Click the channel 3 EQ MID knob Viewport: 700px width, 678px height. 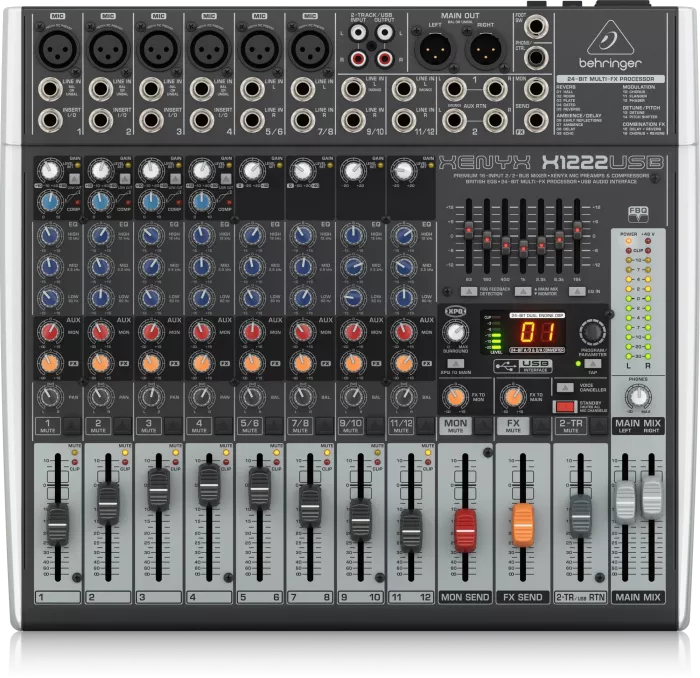(151, 266)
